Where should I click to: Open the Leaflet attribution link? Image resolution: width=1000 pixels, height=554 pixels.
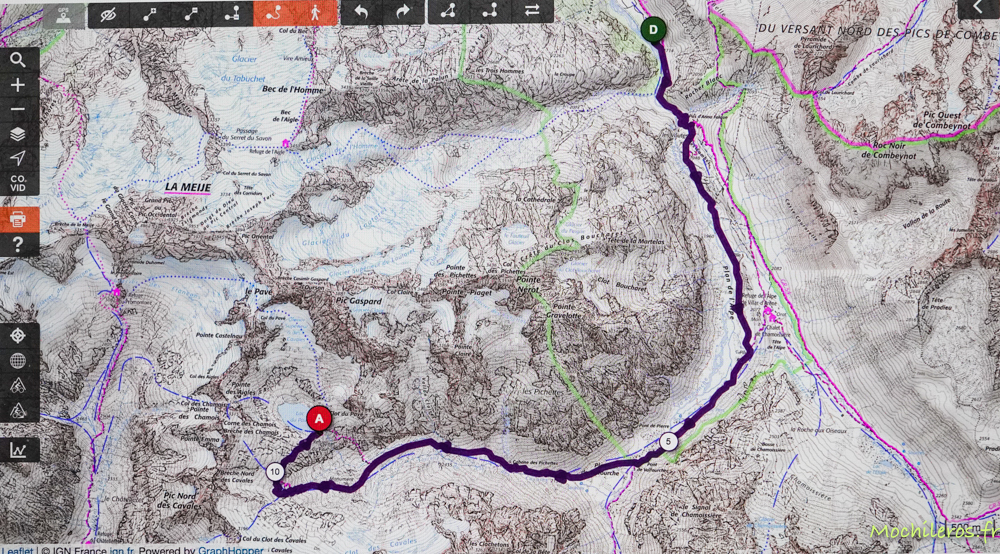[x=17, y=550]
